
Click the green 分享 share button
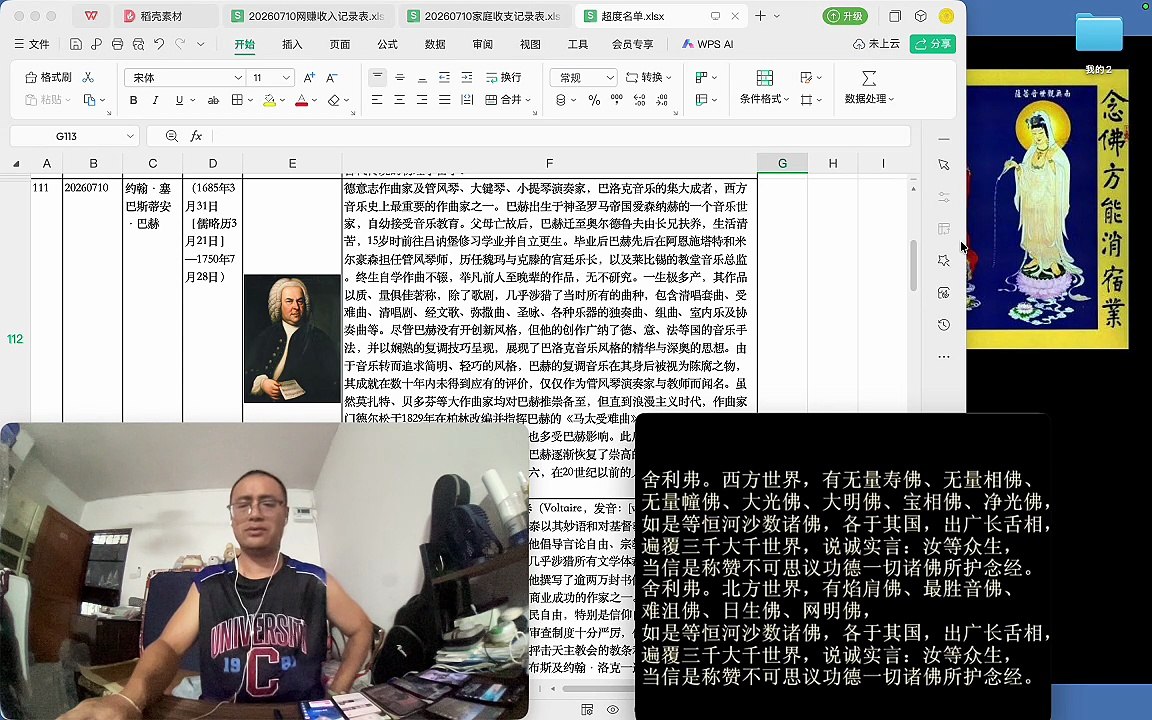932,44
